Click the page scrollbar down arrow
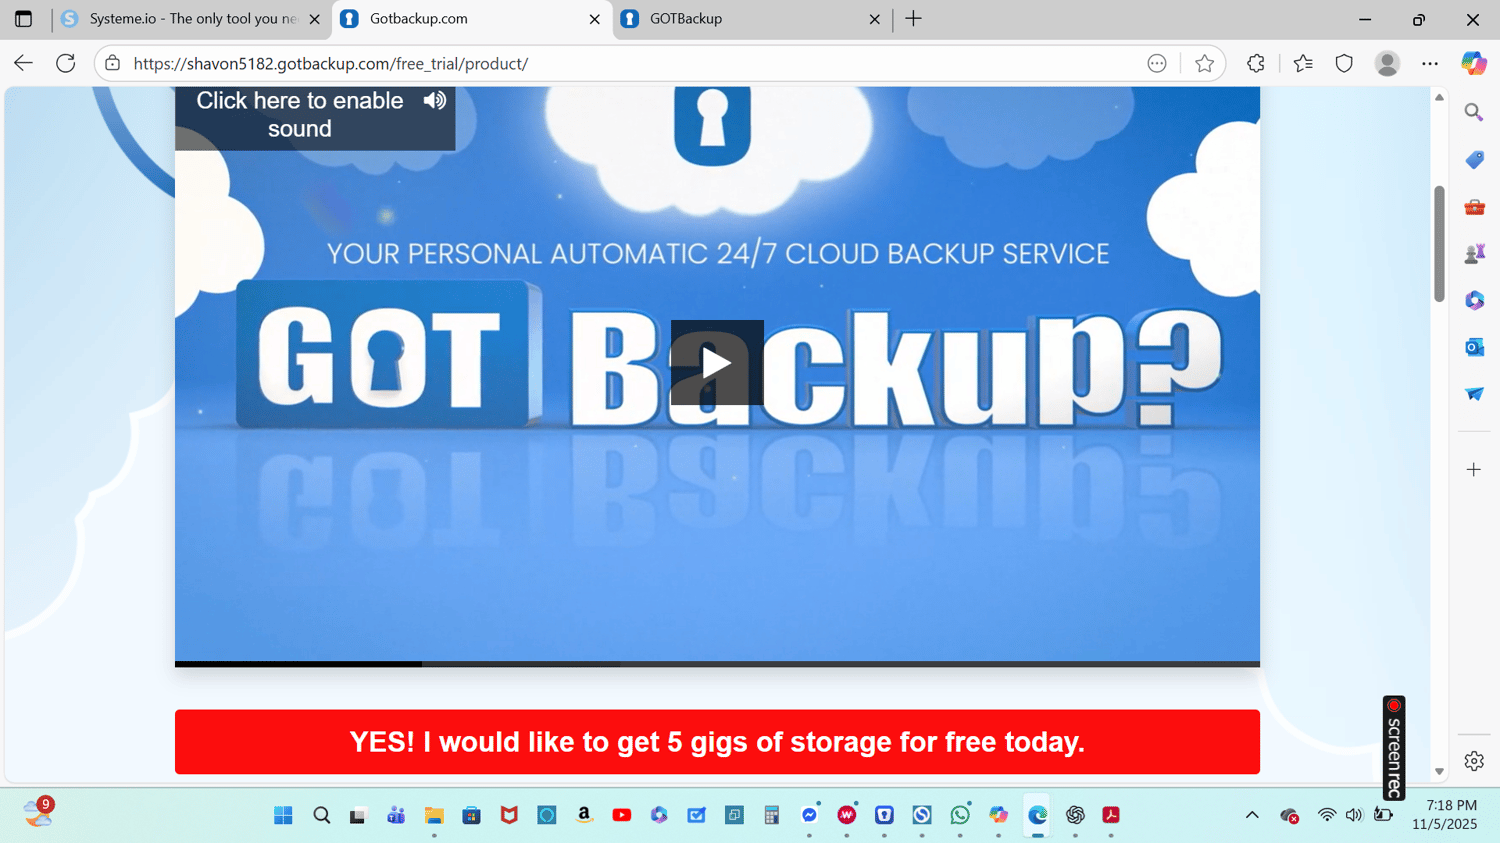The width and height of the screenshot is (1500, 843). [1439, 772]
